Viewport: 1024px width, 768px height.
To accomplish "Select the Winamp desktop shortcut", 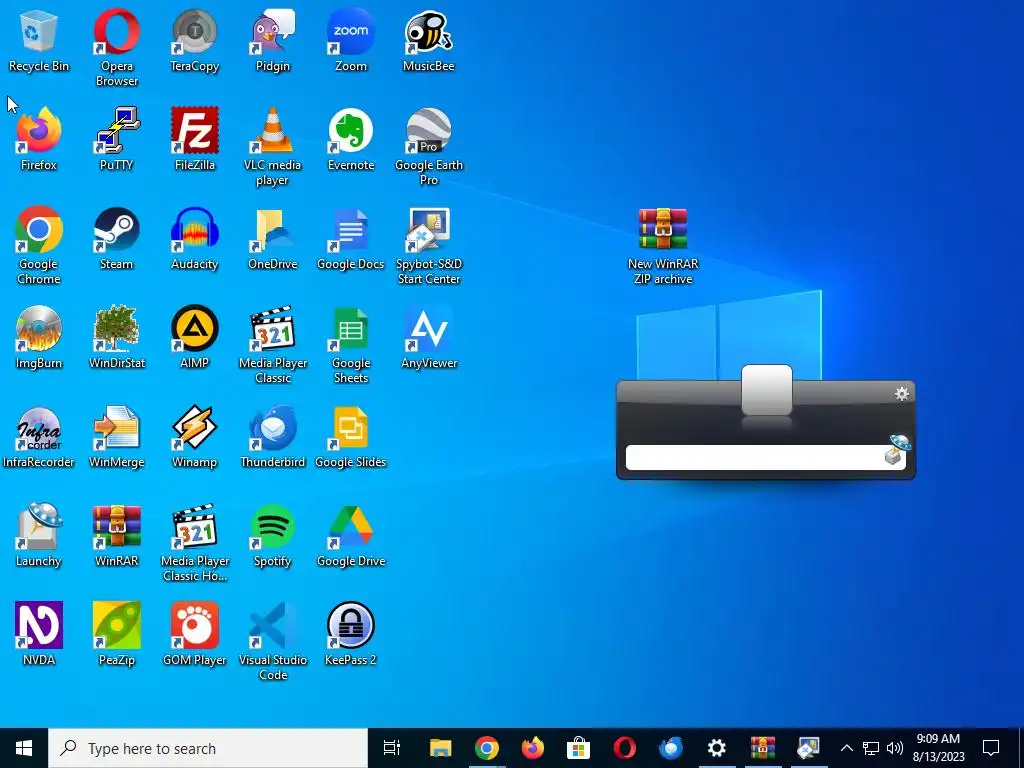I will [195, 437].
